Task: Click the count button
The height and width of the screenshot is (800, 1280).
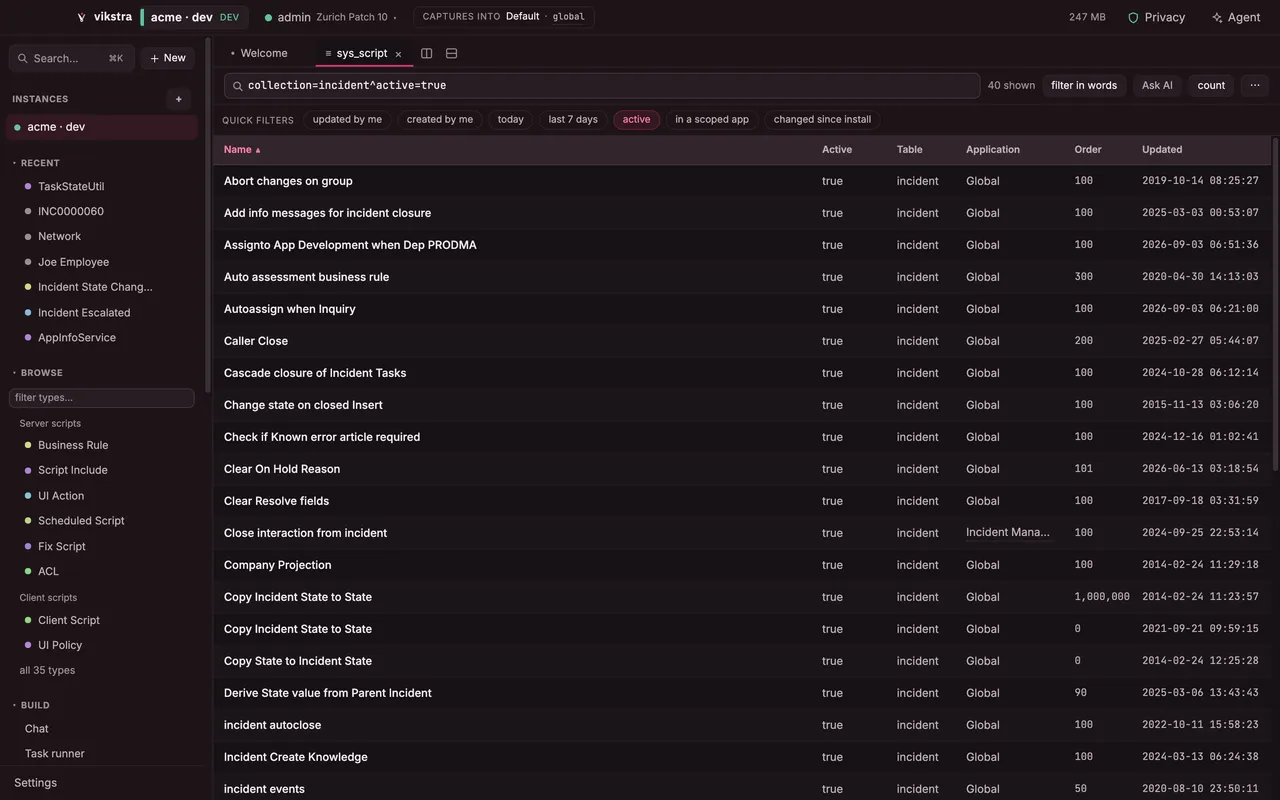Action: (1211, 85)
